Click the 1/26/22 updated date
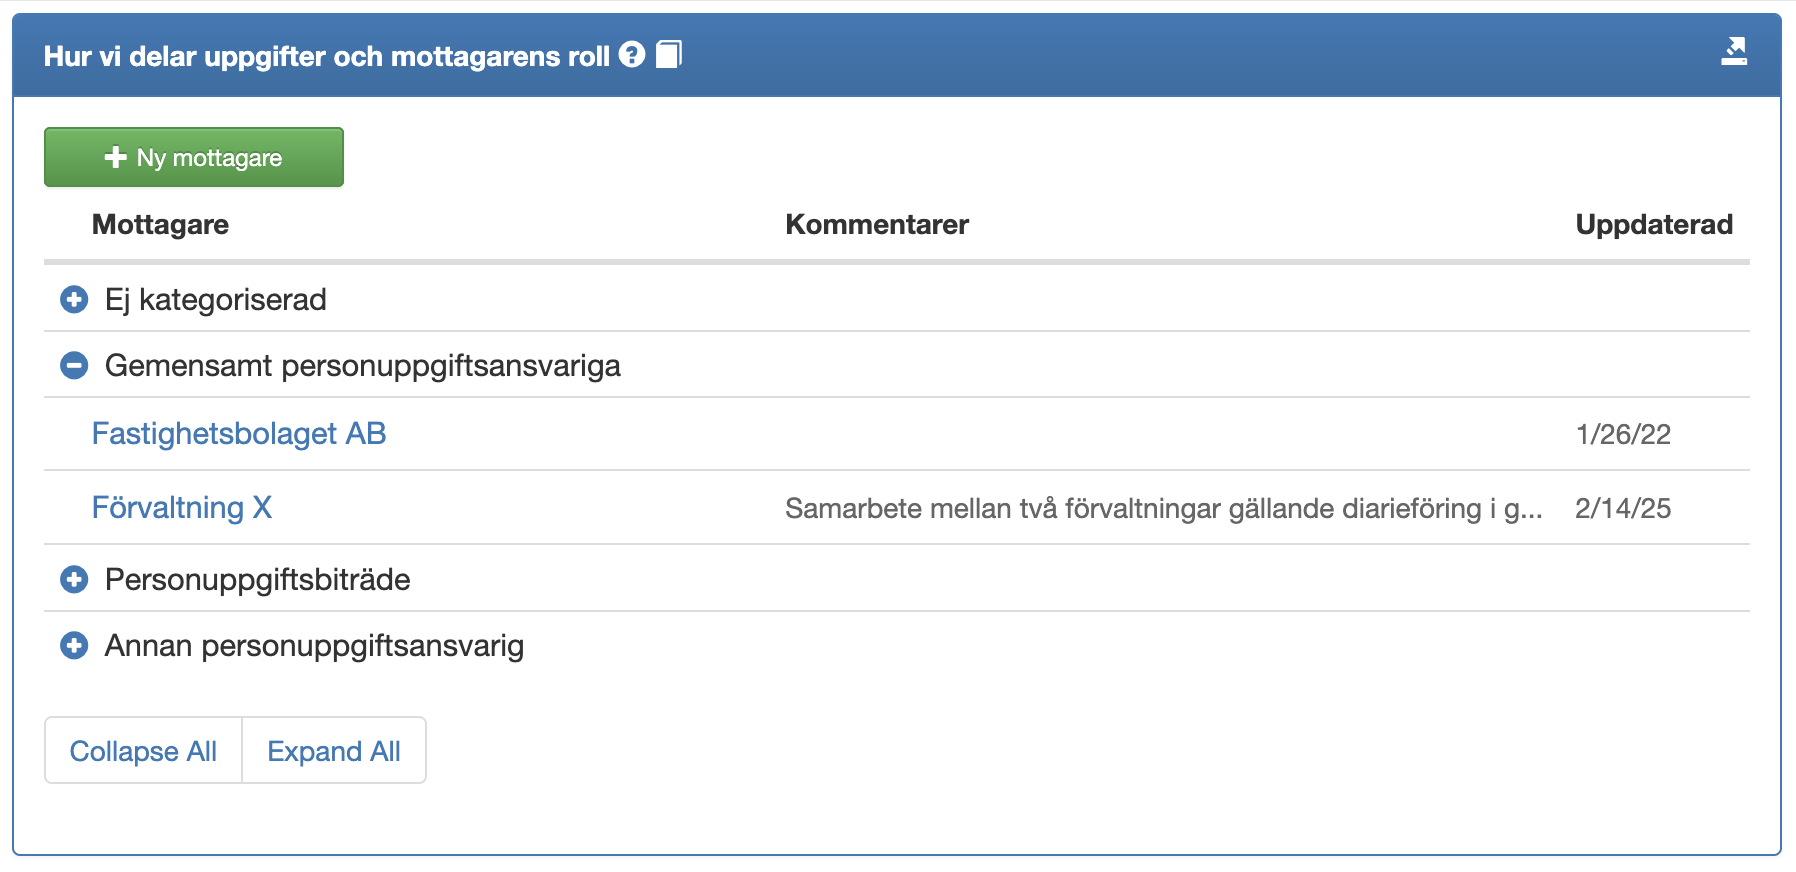1796x872 pixels. [1623, 435]
